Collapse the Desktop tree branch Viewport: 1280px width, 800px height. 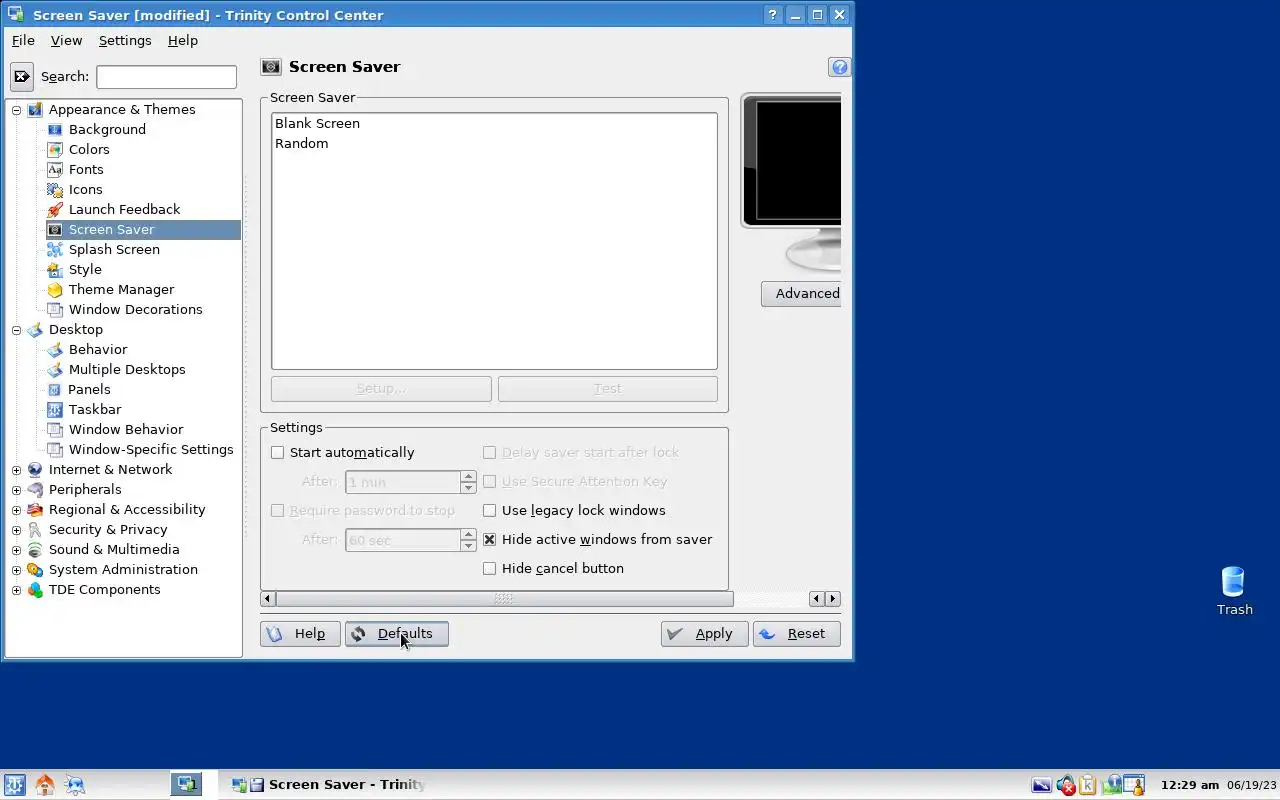tap(16, 330)
